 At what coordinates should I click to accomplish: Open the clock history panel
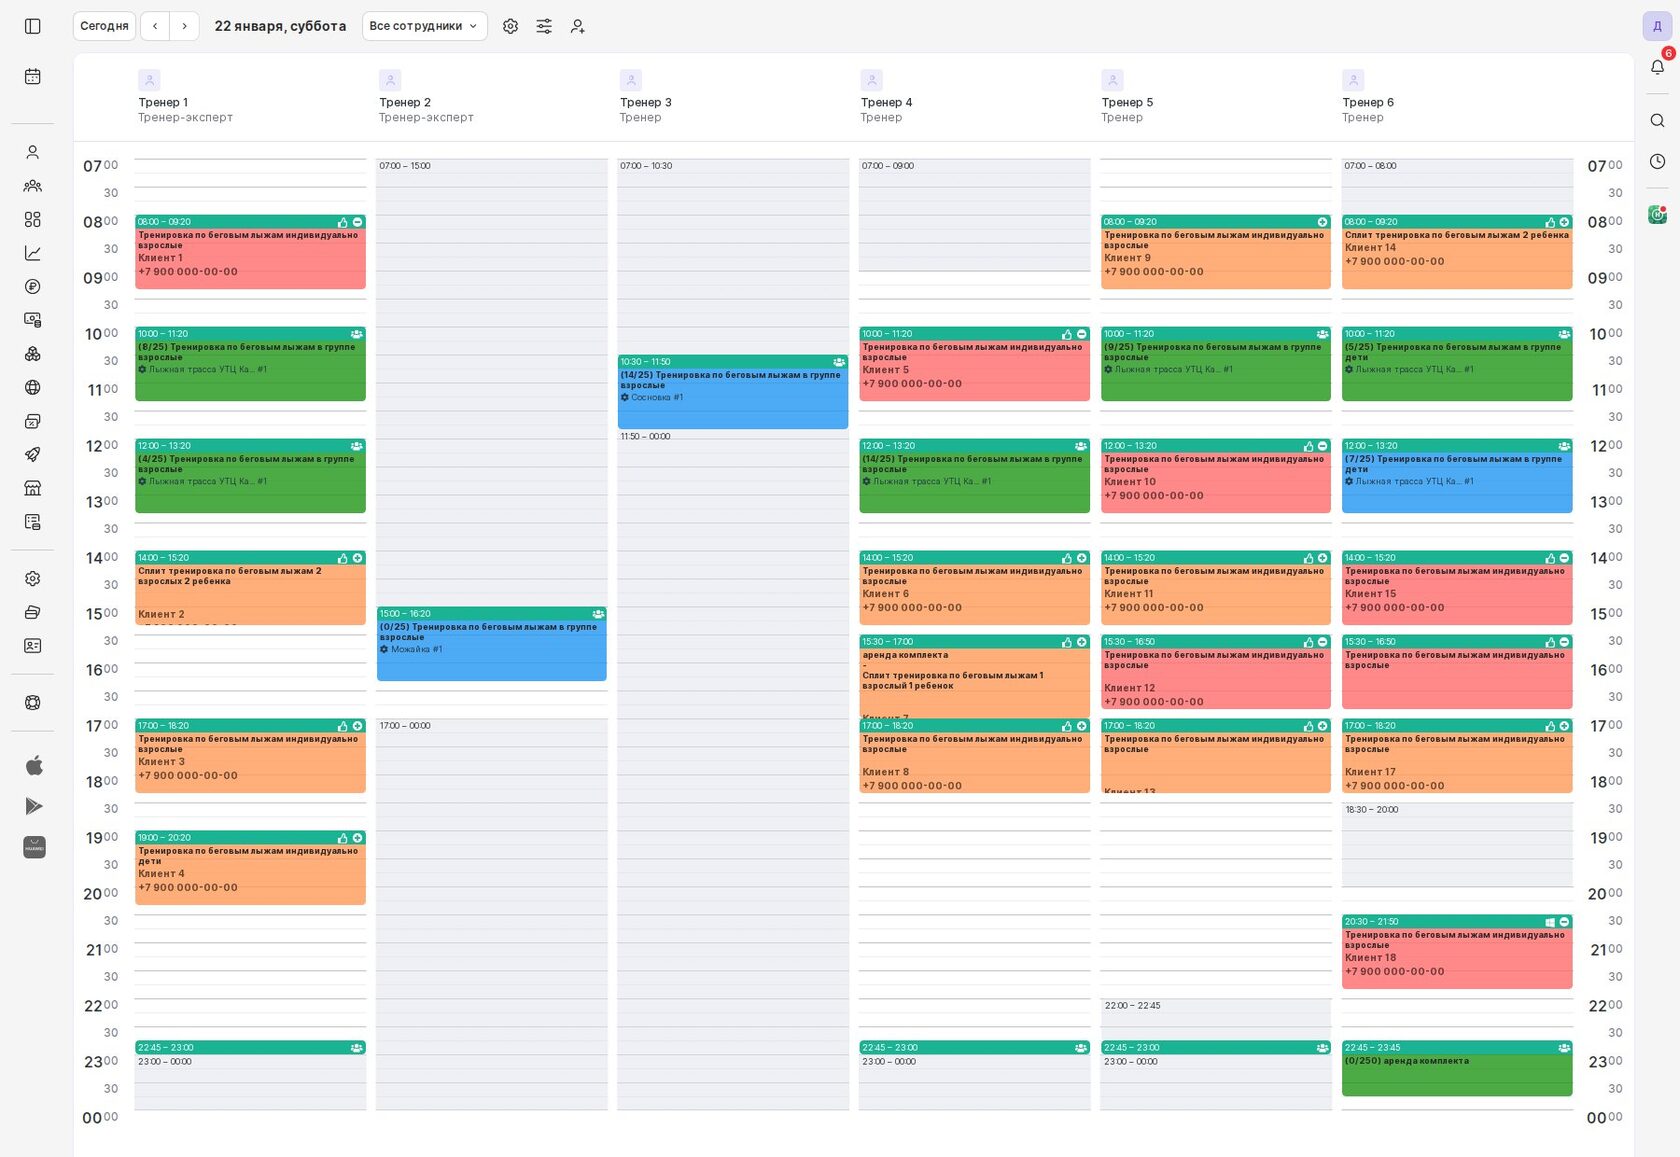point(1658,161)
